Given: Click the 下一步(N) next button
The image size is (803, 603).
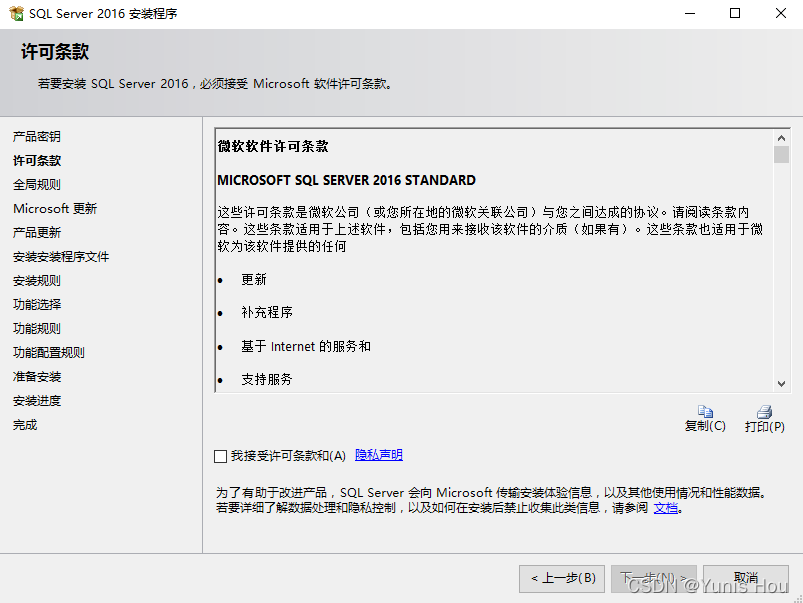Looking at the screenshot, I should click(653, 579).
